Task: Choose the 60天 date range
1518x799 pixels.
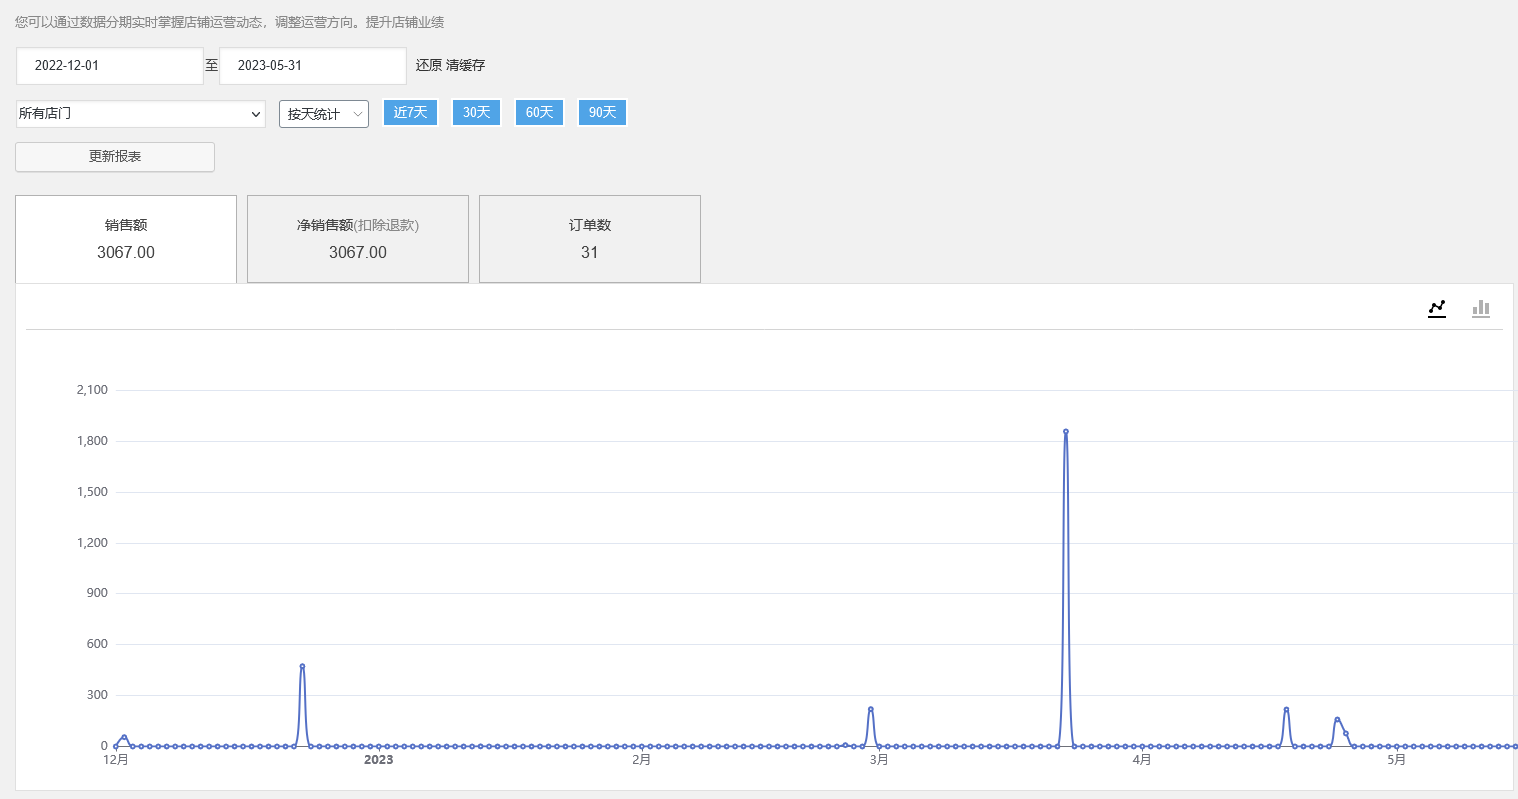Action: pyautogui.click(x=539, y=112)
